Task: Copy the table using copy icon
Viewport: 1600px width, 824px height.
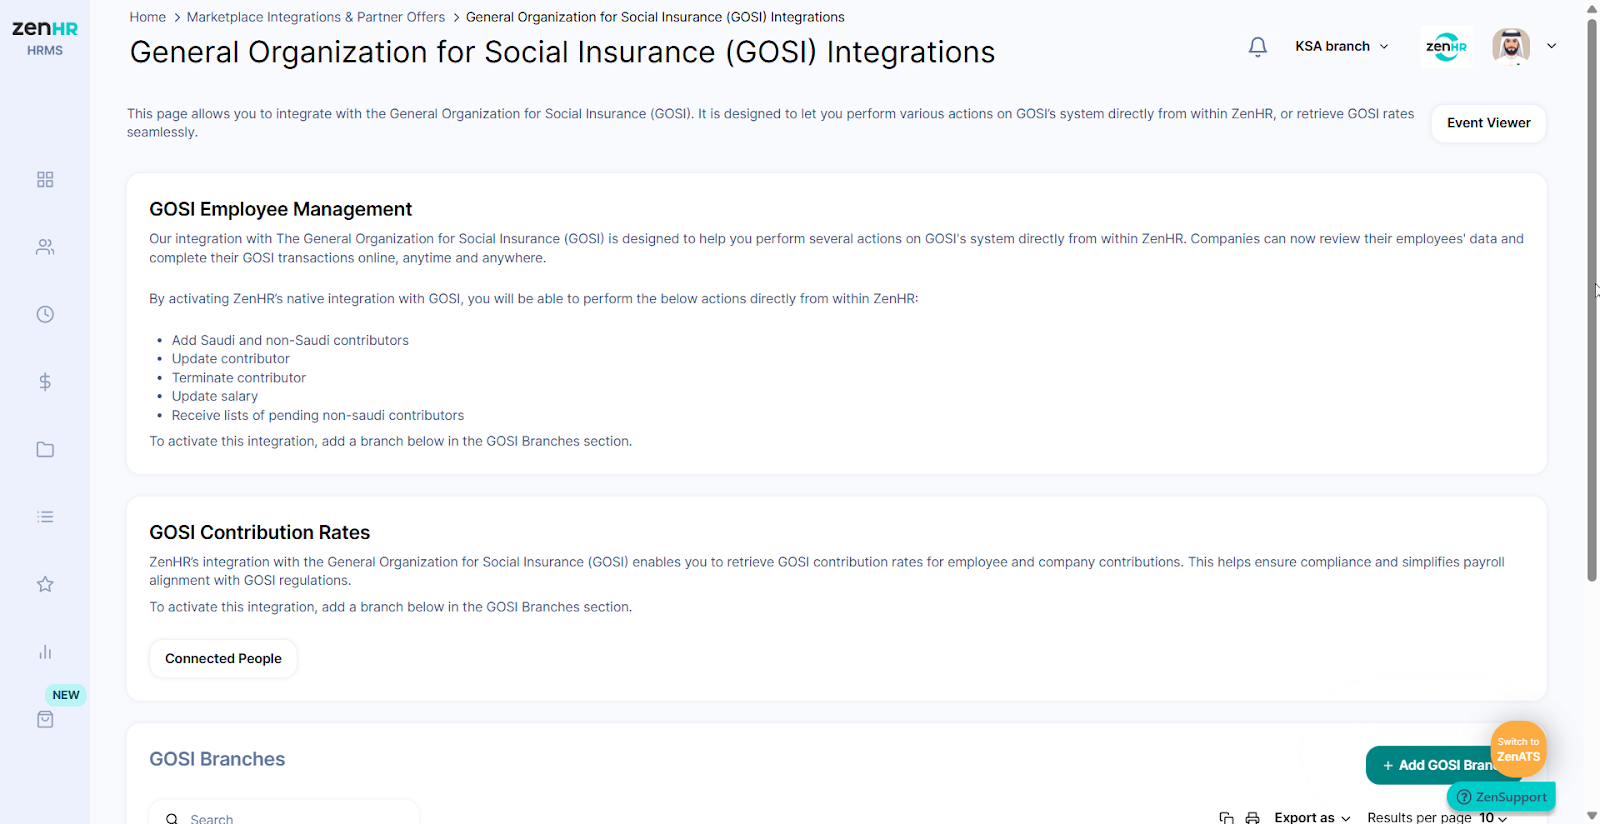Action: click(1226, 818)
